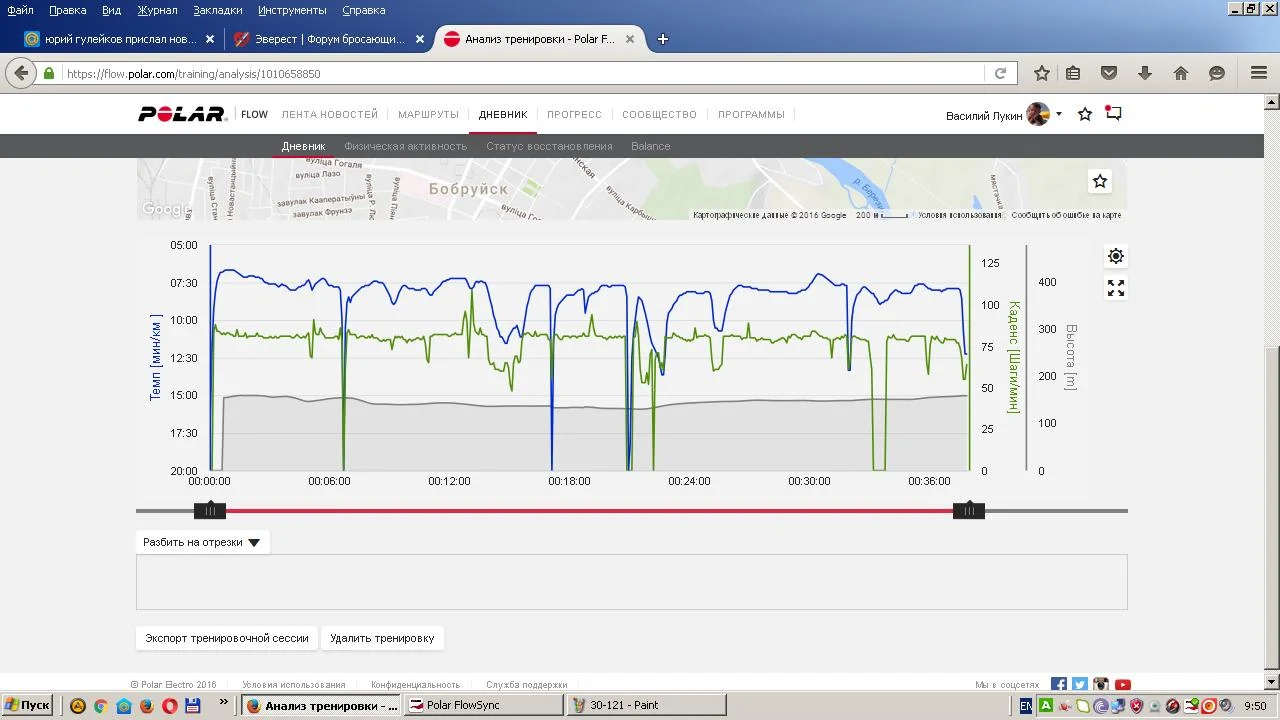Open Firefox hamburger menu
Viewport: 1280px width, 720px height.
[1259, 73]
